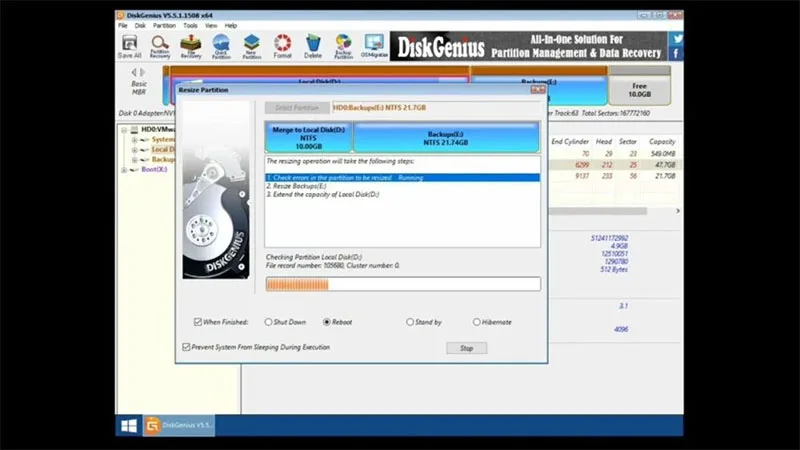Click the Delete partition icon
Screen dimensions: 800x450
click(313, 46)
